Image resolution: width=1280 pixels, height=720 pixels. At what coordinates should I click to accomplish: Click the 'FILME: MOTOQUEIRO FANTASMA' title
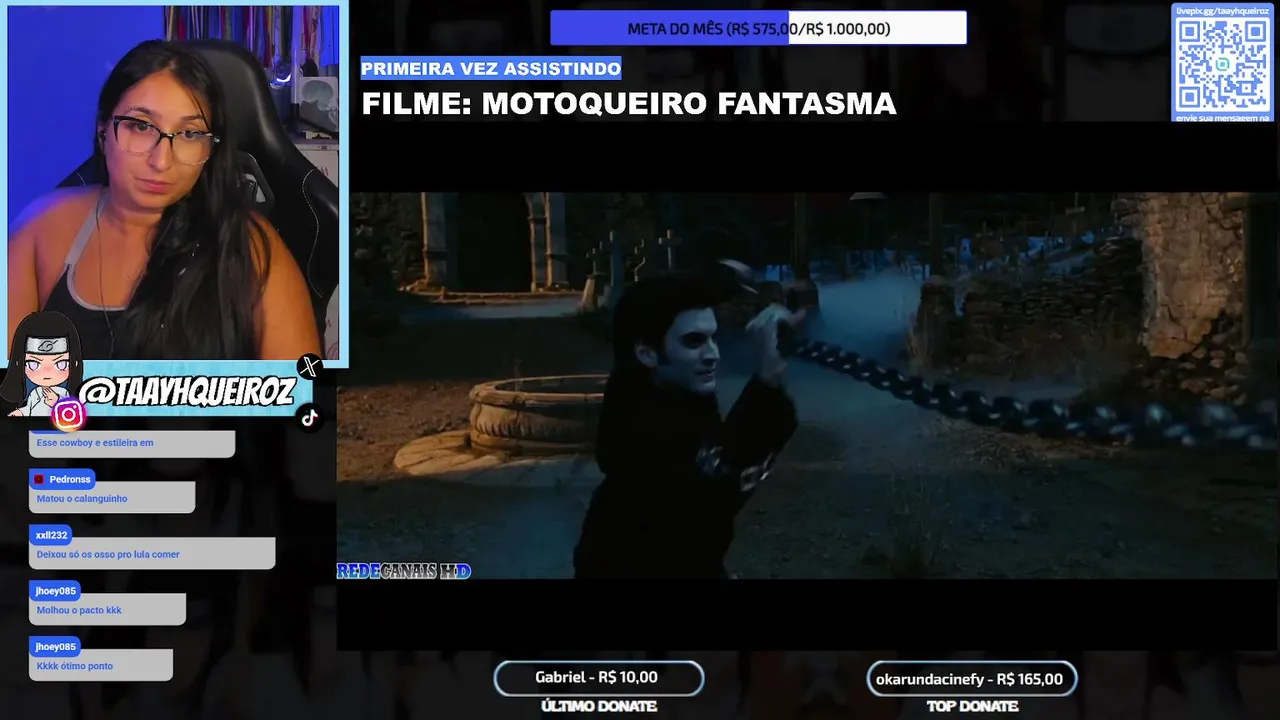click(x=629, y=104)
